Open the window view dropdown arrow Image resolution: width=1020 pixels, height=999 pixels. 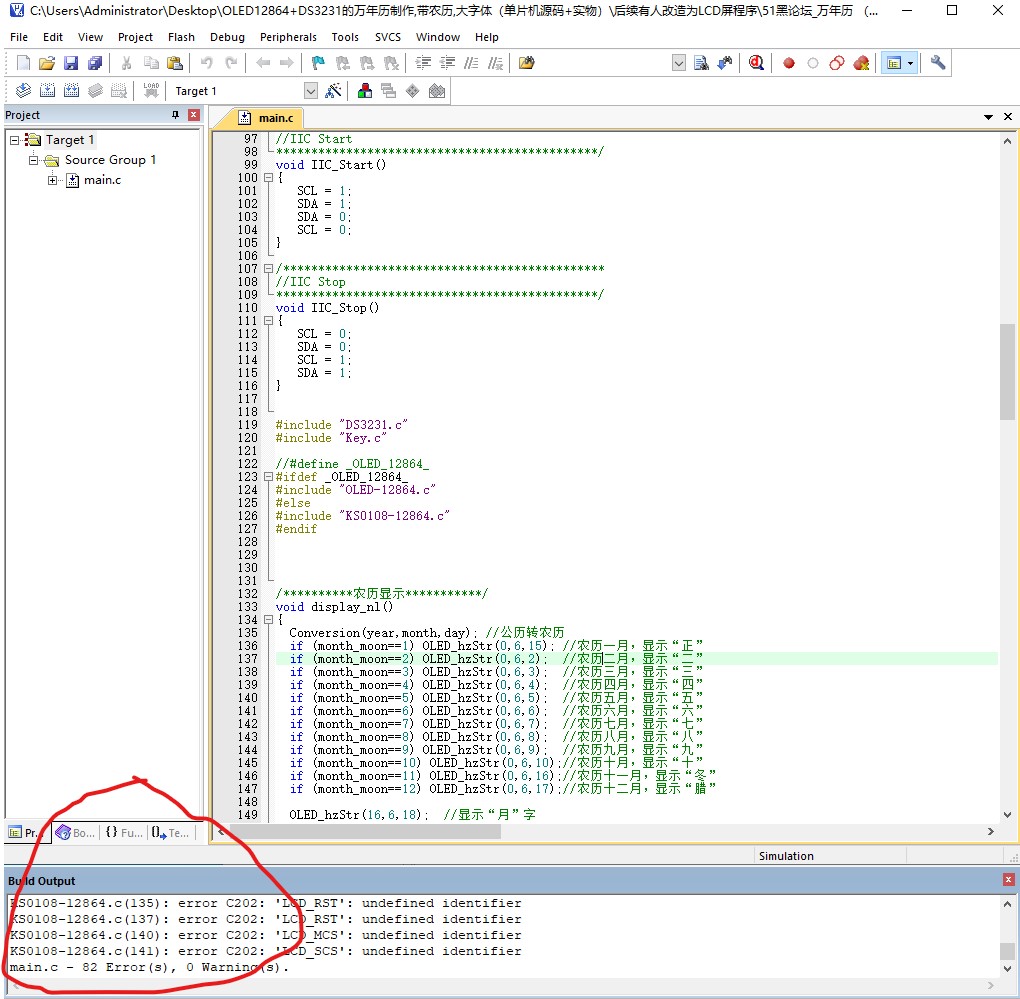[x=910, y=63]
